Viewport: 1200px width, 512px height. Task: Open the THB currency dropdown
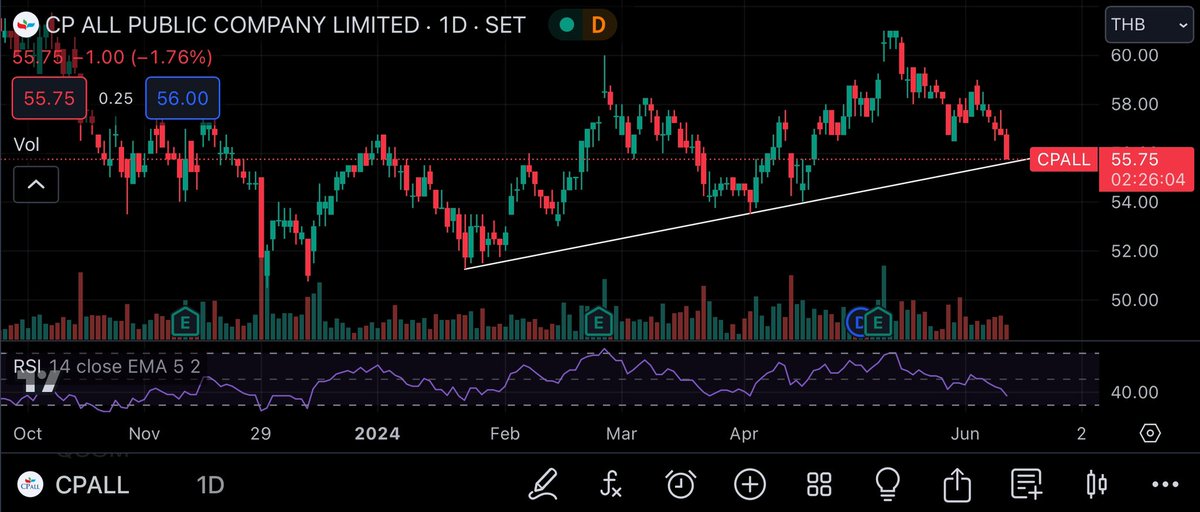(1150, 24)
